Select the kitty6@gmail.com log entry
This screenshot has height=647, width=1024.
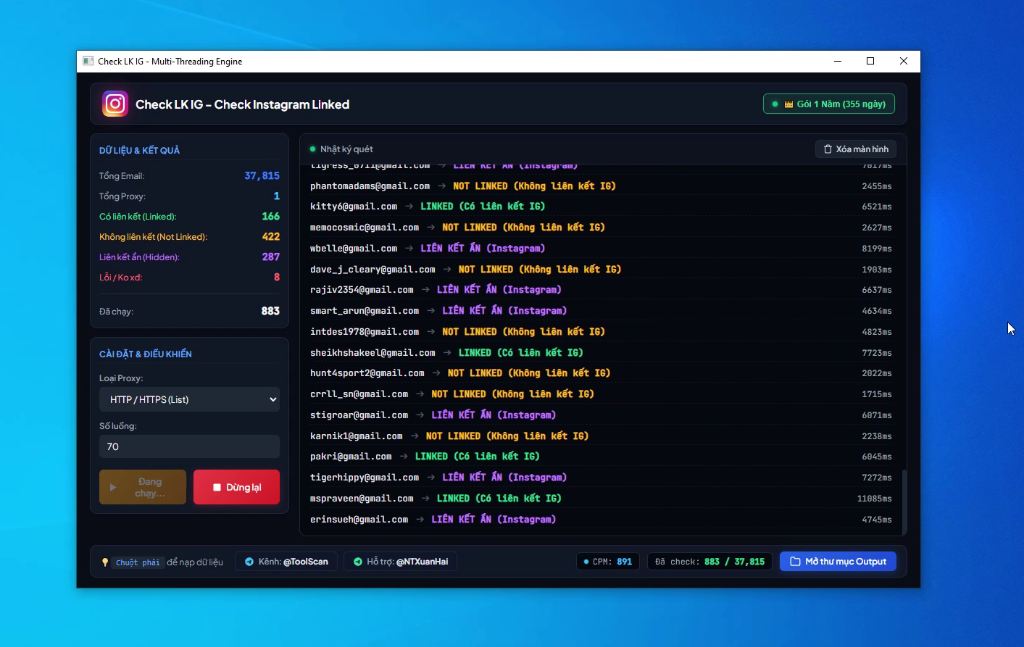click(601, 206)
